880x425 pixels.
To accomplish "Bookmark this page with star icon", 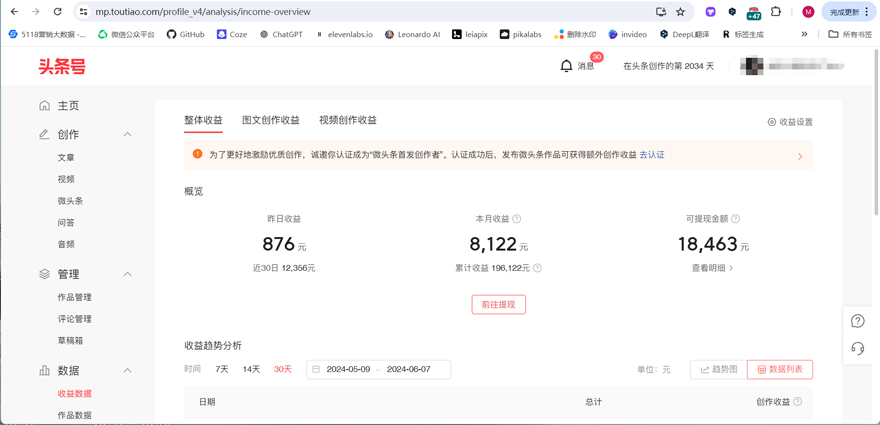I will (681, 12).
